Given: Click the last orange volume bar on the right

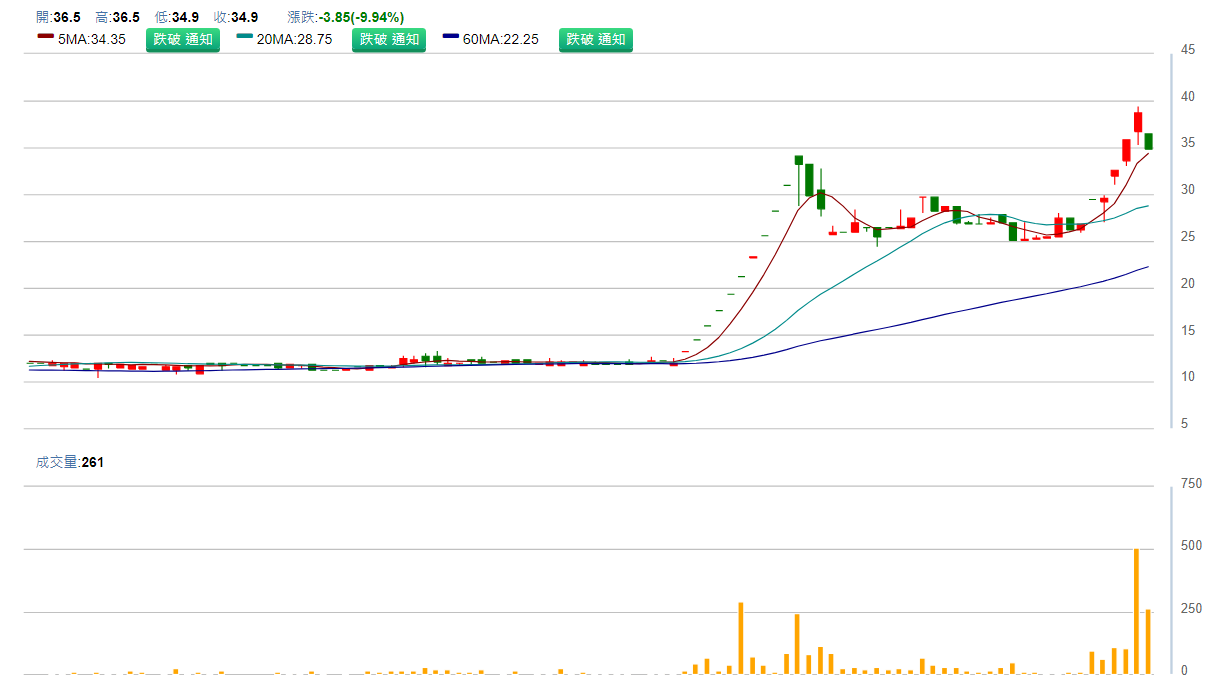Looking at the screenshot, I should pyautogui.click(x=1148, y=641).
